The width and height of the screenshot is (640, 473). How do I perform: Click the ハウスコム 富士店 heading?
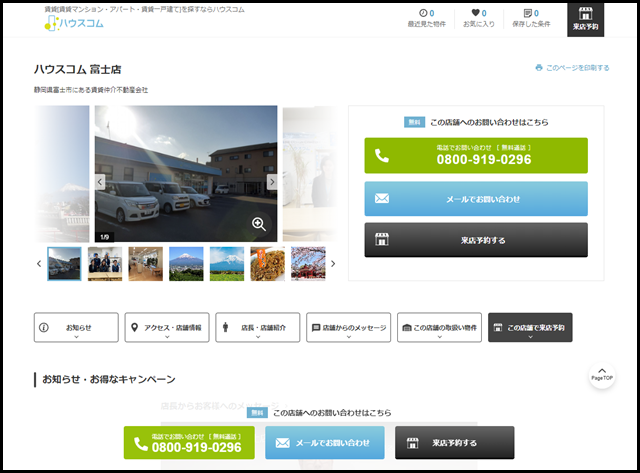point(78,69)
